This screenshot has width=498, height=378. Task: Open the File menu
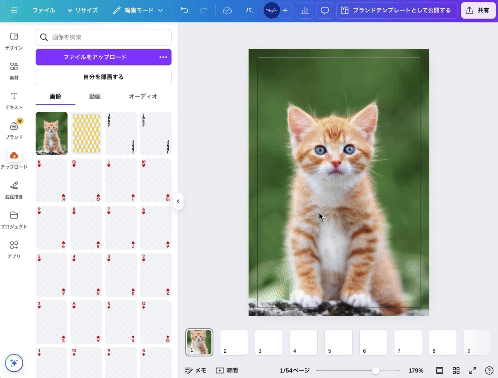click(44, 10)
